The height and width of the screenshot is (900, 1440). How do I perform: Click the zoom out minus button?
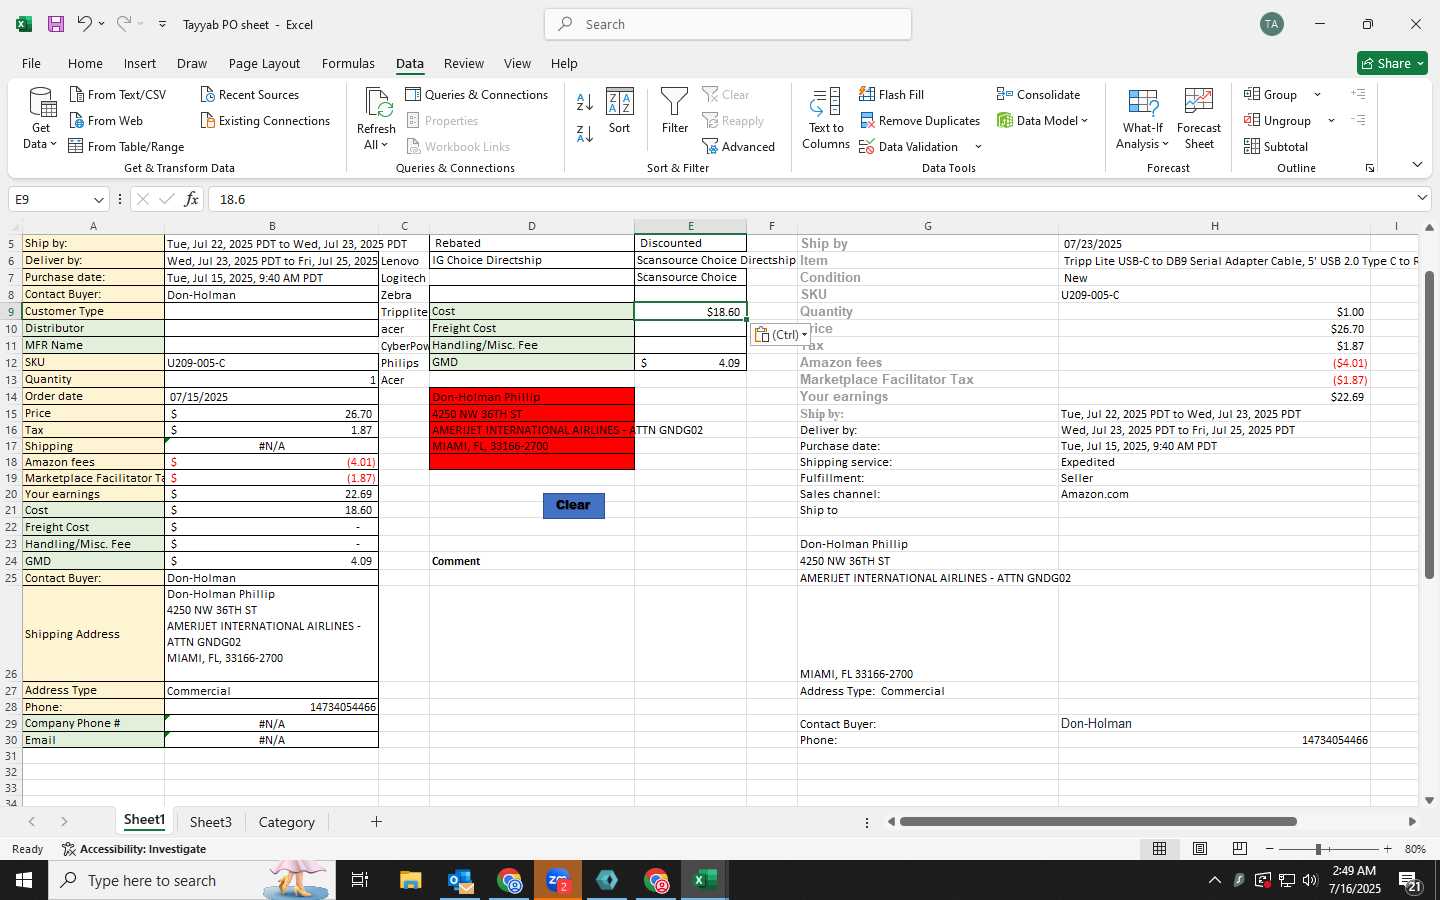tap(1270, 849)
